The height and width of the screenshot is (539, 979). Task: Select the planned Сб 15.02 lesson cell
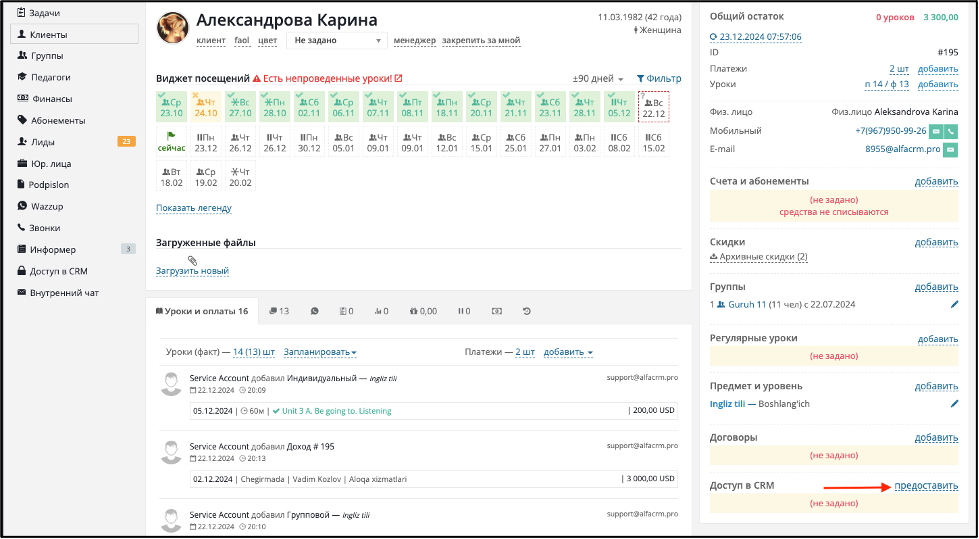point(654,141)
